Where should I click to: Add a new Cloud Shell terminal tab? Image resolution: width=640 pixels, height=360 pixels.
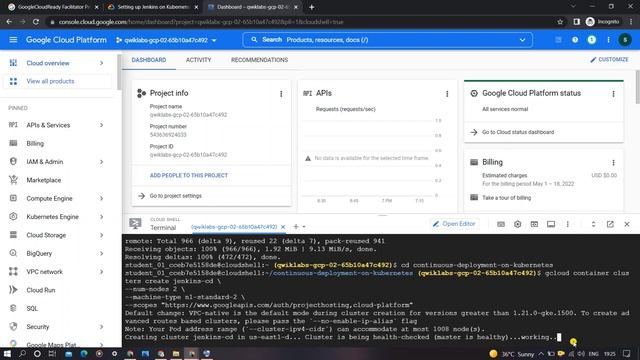click(x=296, y=227)
